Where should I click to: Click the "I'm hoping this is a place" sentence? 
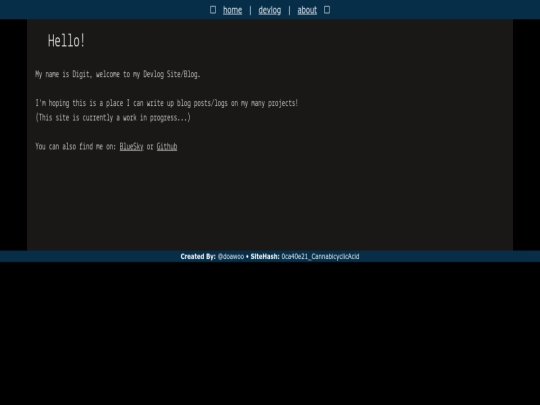[167, 103]
